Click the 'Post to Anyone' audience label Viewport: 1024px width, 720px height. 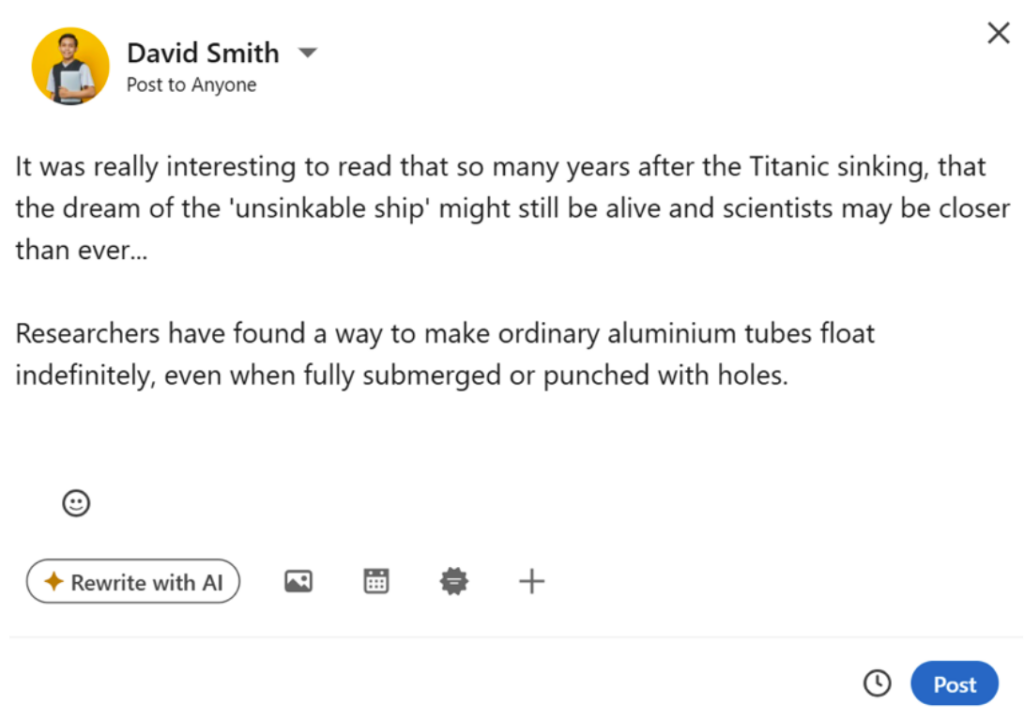click(x=191, y=85)
